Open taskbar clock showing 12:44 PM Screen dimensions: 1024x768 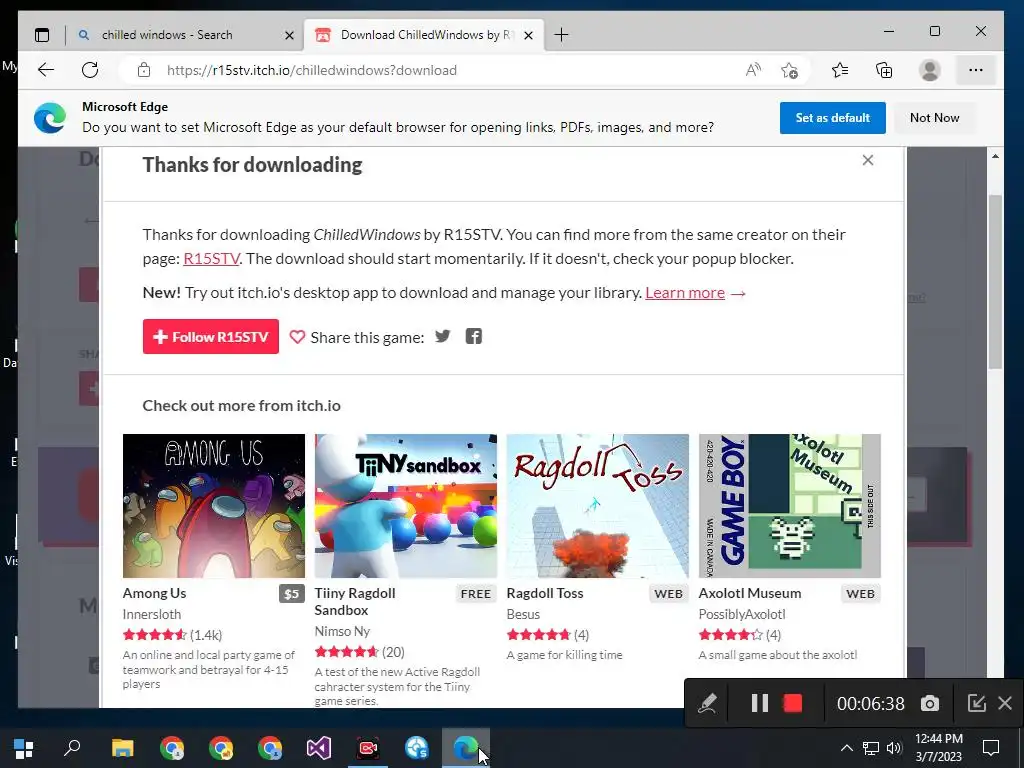(938, 748)
